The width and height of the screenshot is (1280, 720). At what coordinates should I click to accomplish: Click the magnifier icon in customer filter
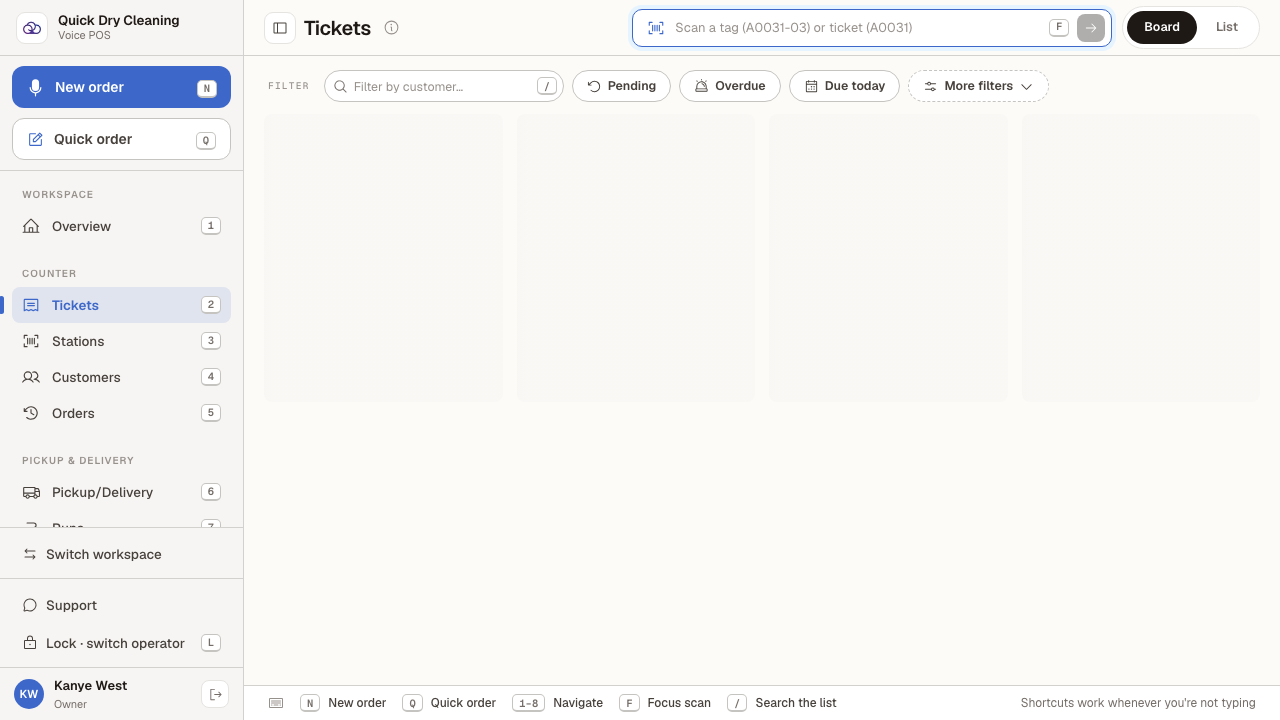341,86
